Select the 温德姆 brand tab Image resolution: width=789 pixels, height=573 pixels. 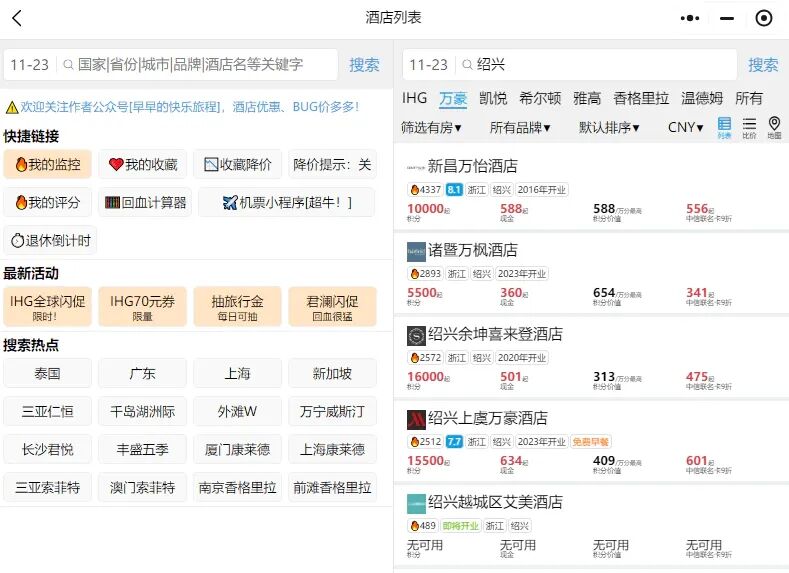click(x=702, y=98)
